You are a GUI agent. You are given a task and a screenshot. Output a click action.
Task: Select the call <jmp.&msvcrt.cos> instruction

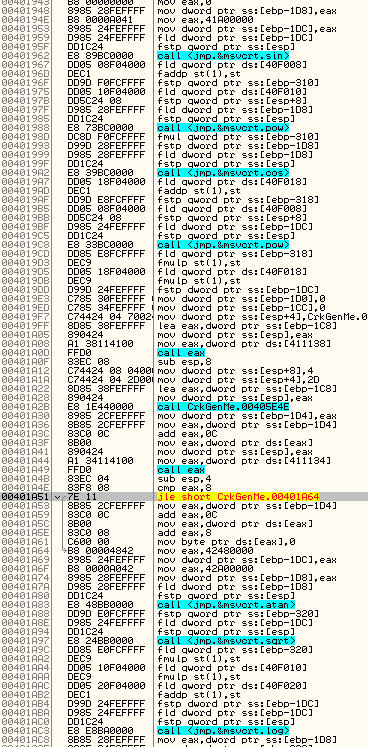(223, 172)
